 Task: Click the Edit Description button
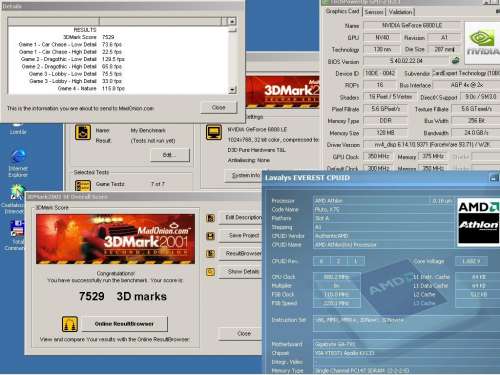click(x=241, y=218)
